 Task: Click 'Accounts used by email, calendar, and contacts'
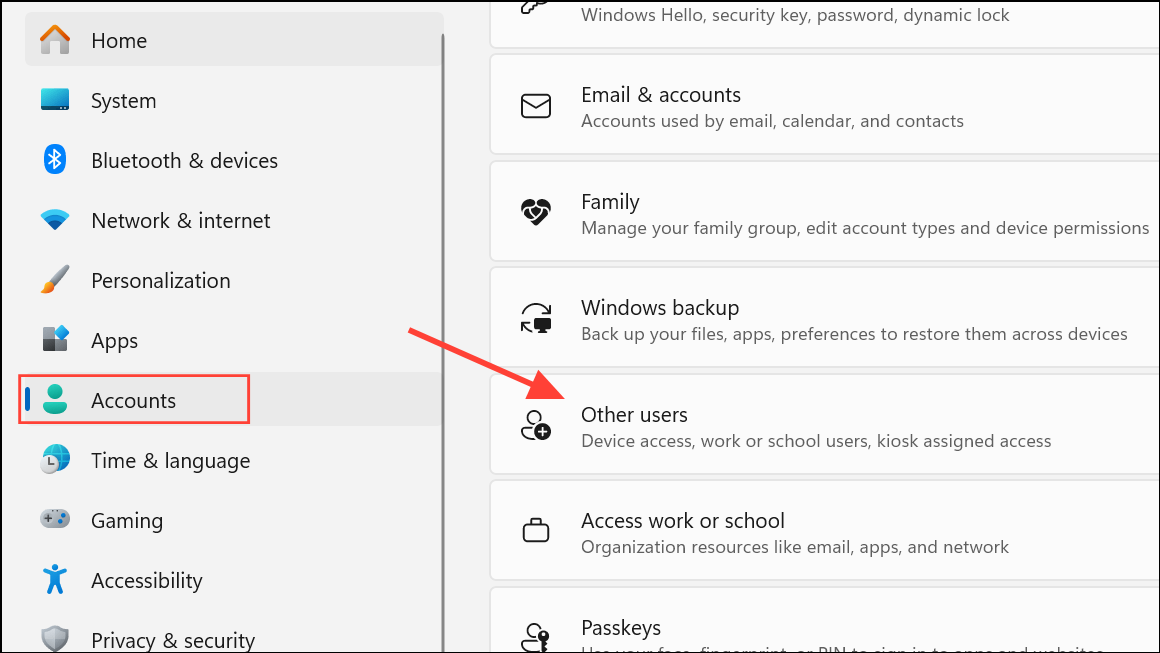(x=772, y=121)
